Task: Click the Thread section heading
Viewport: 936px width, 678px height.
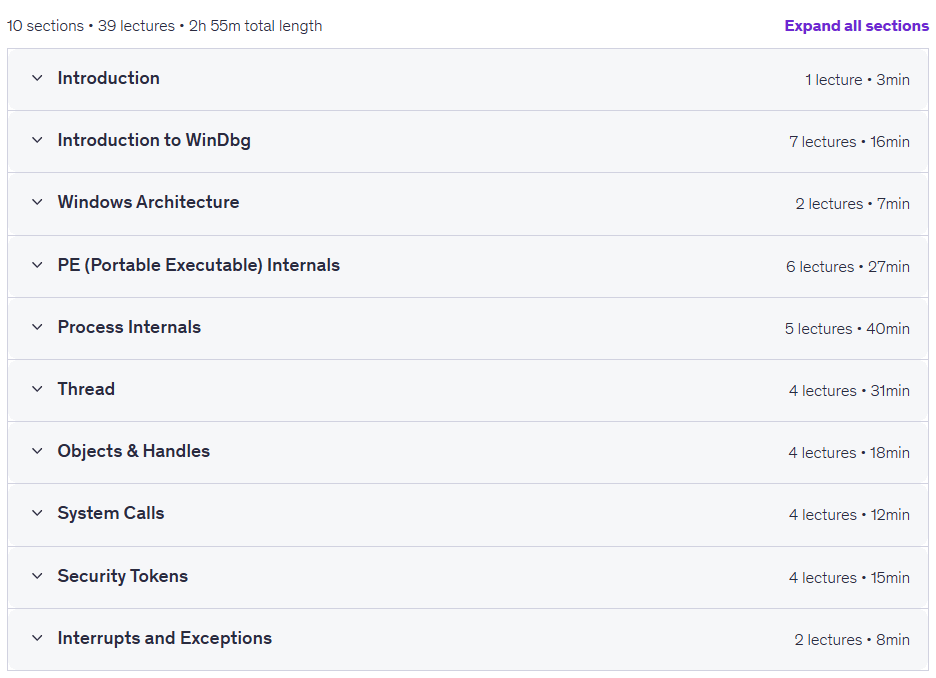Action: [86, 389]
